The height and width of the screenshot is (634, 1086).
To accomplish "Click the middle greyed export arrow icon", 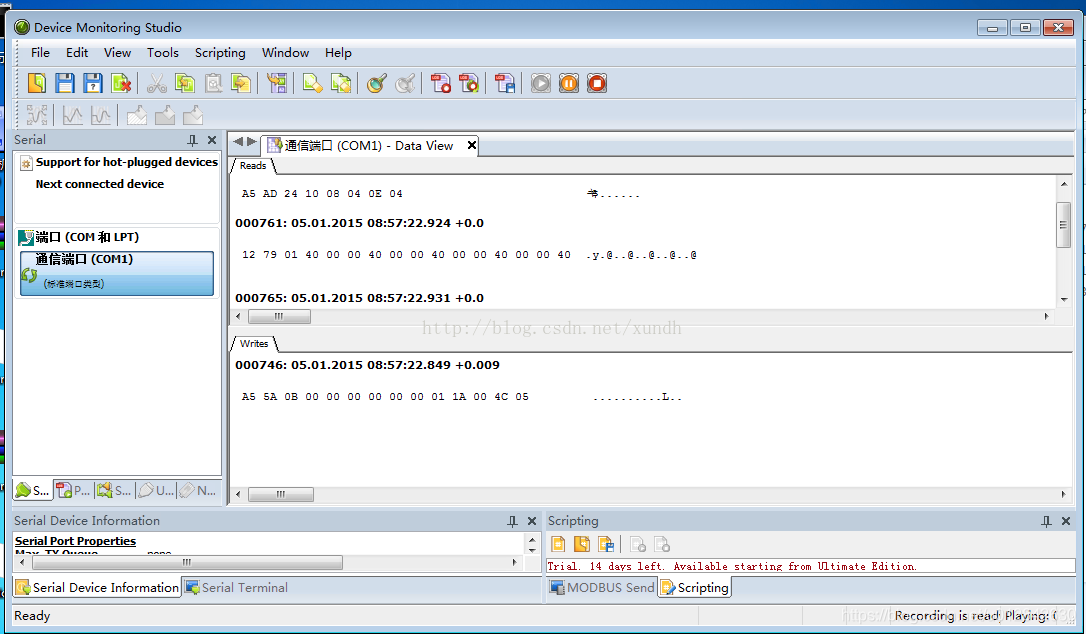I will tap(165, 115).
